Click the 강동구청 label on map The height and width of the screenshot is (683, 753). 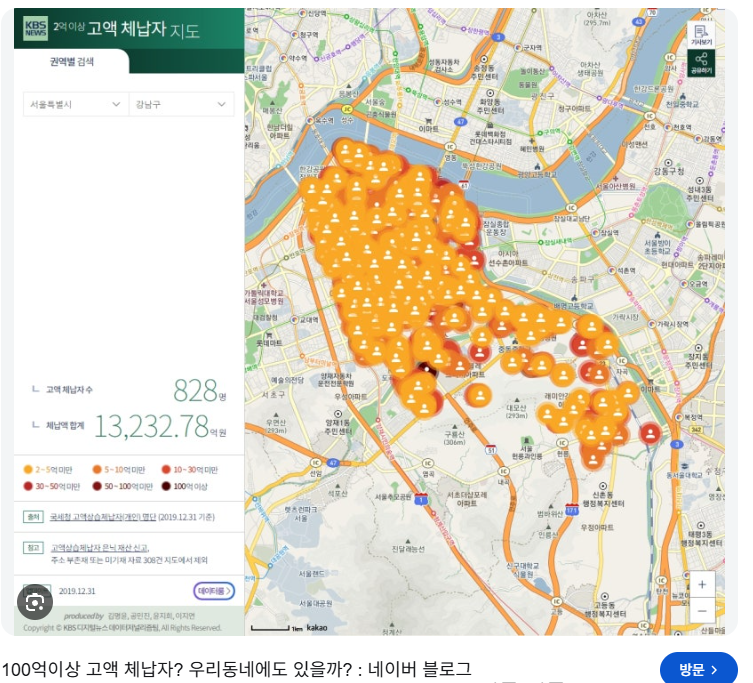(x=668, y=171)
